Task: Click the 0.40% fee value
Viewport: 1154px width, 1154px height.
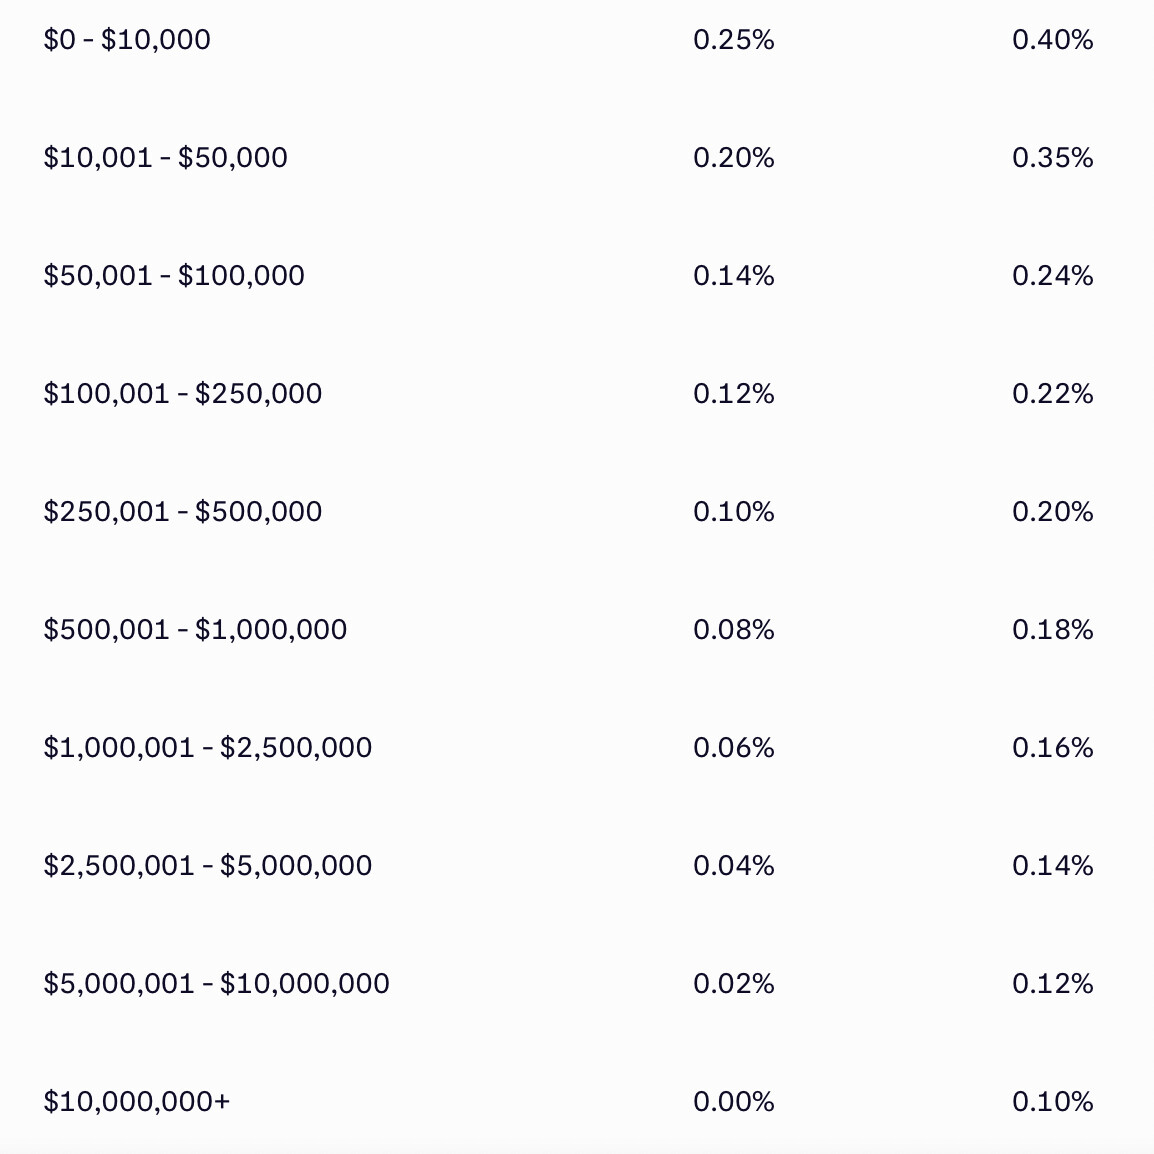Action: click(1053, 40)
